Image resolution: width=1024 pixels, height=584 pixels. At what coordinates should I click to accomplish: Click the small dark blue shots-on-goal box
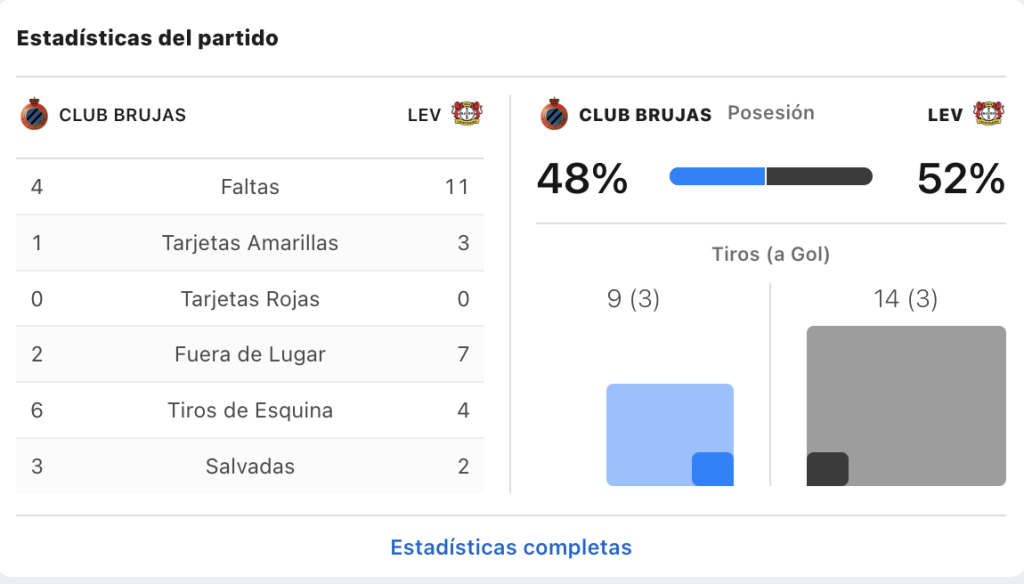pyautogui.click(x=712, y=469)
